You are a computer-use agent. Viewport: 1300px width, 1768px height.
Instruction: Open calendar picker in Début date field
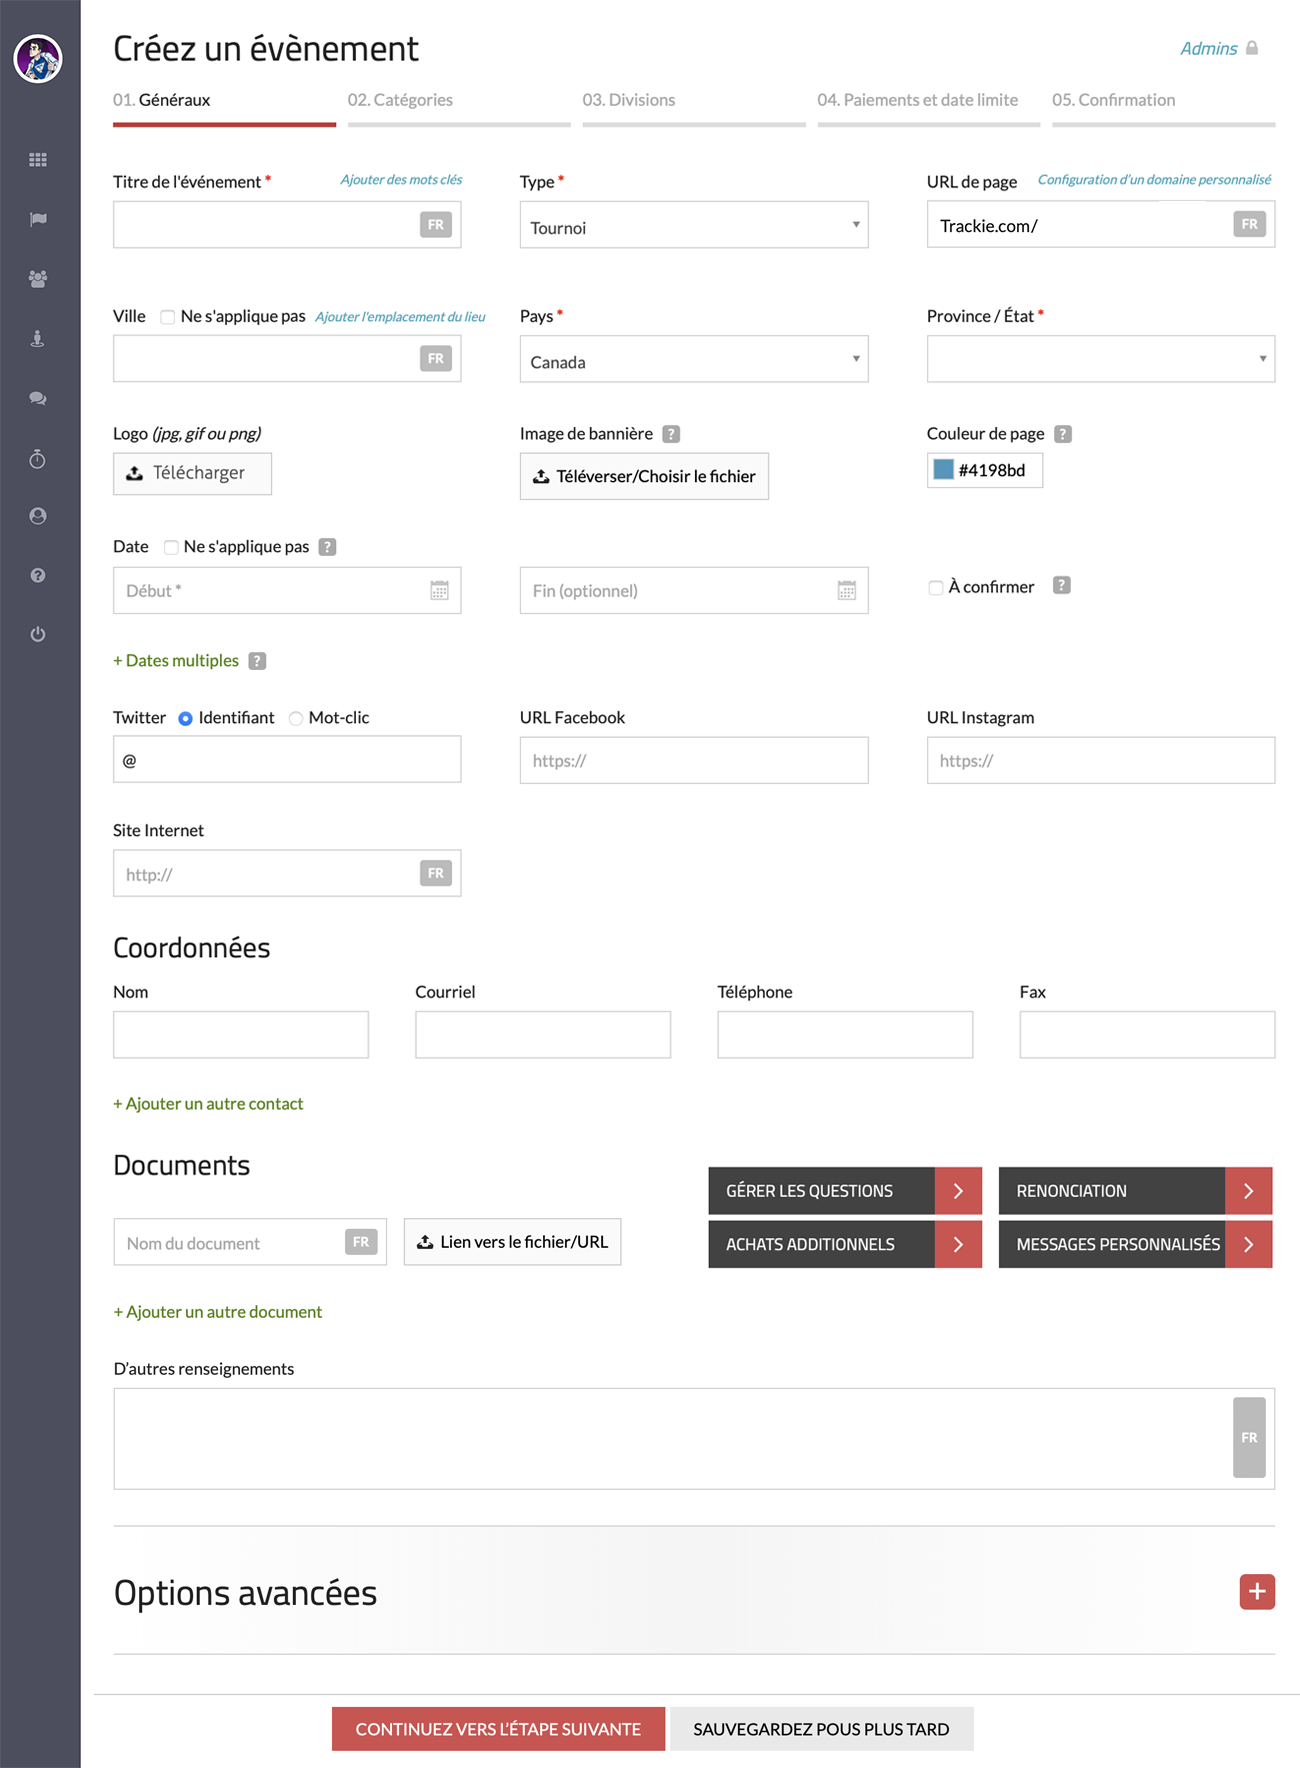[x=439, y=591]
